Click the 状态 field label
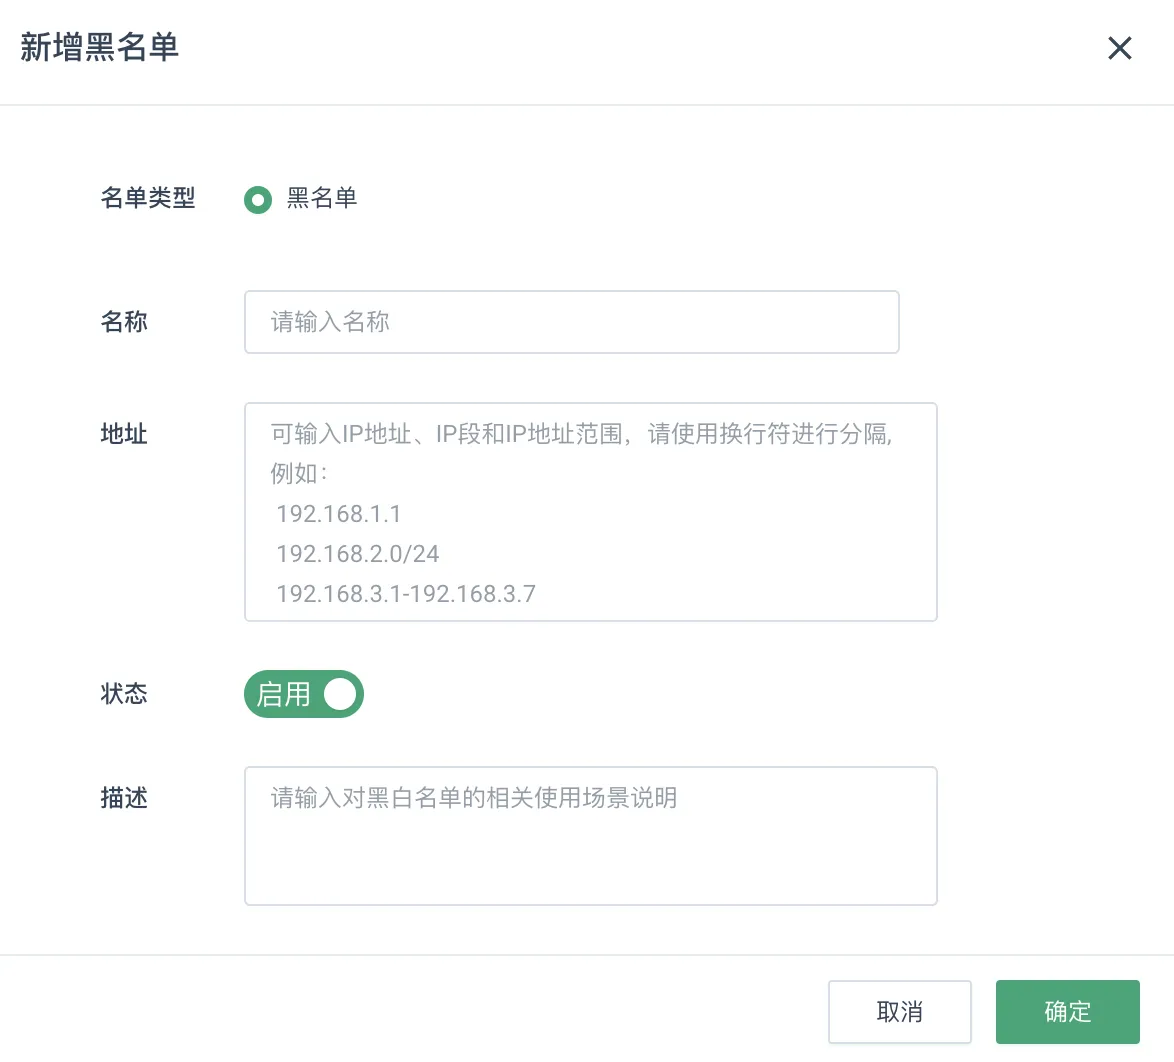 click(124, 694)
